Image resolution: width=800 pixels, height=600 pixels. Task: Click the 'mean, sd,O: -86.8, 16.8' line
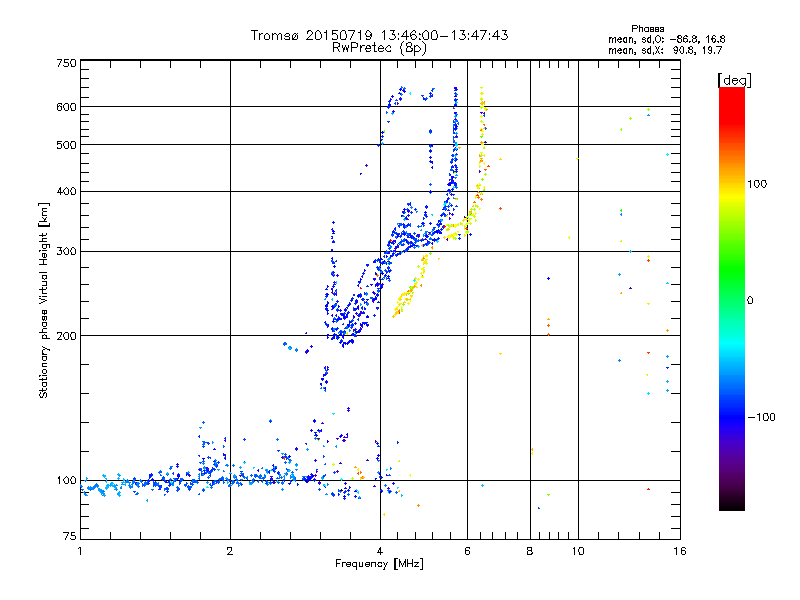tap(666, 39)
